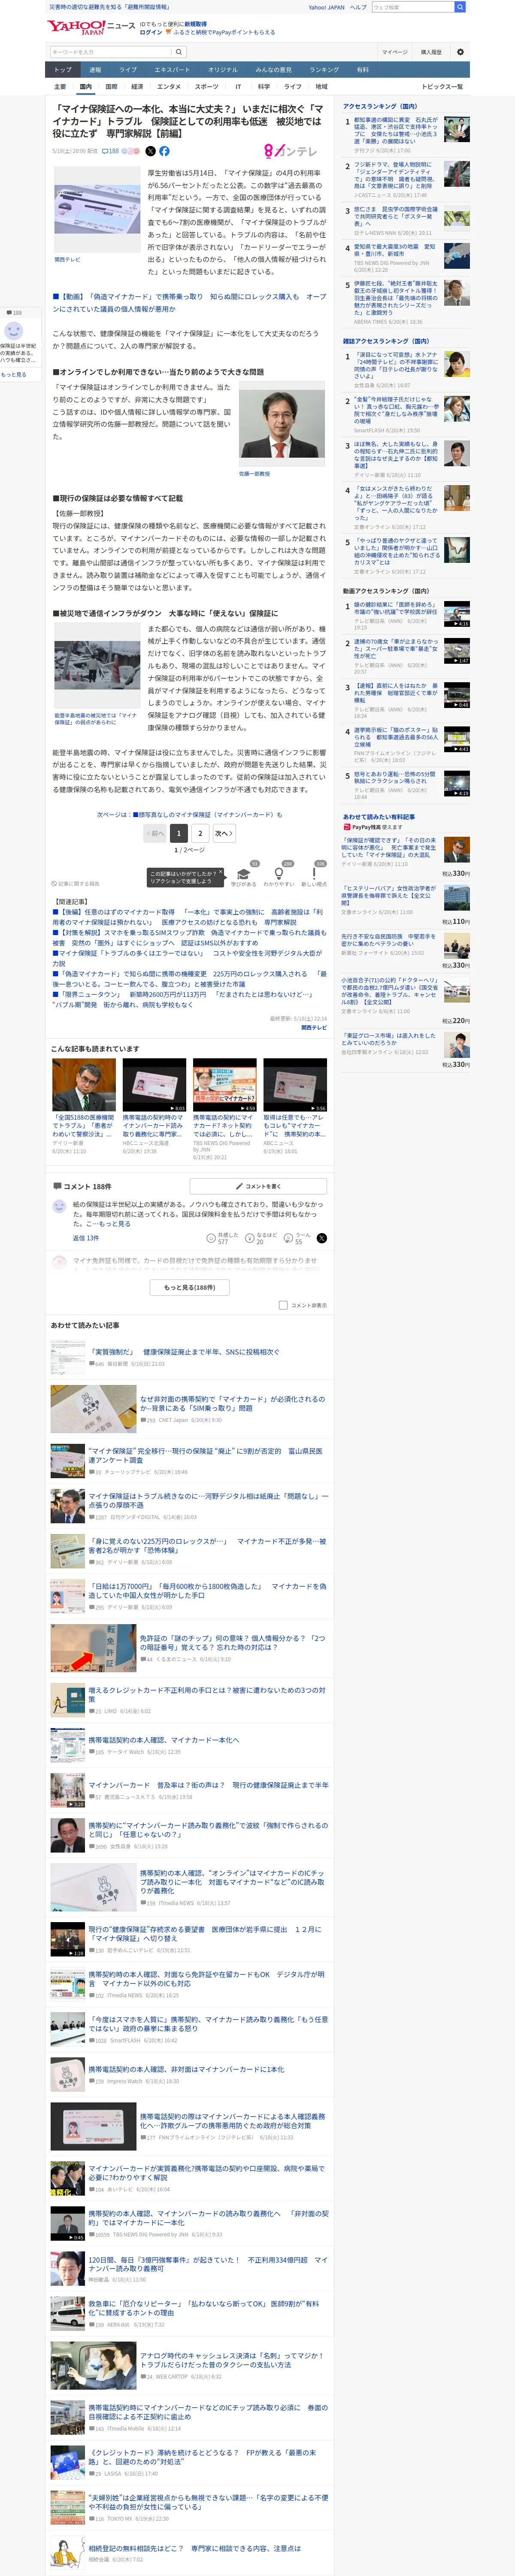
Task: Open the 国際 category
Action: [x=111, y=87]
